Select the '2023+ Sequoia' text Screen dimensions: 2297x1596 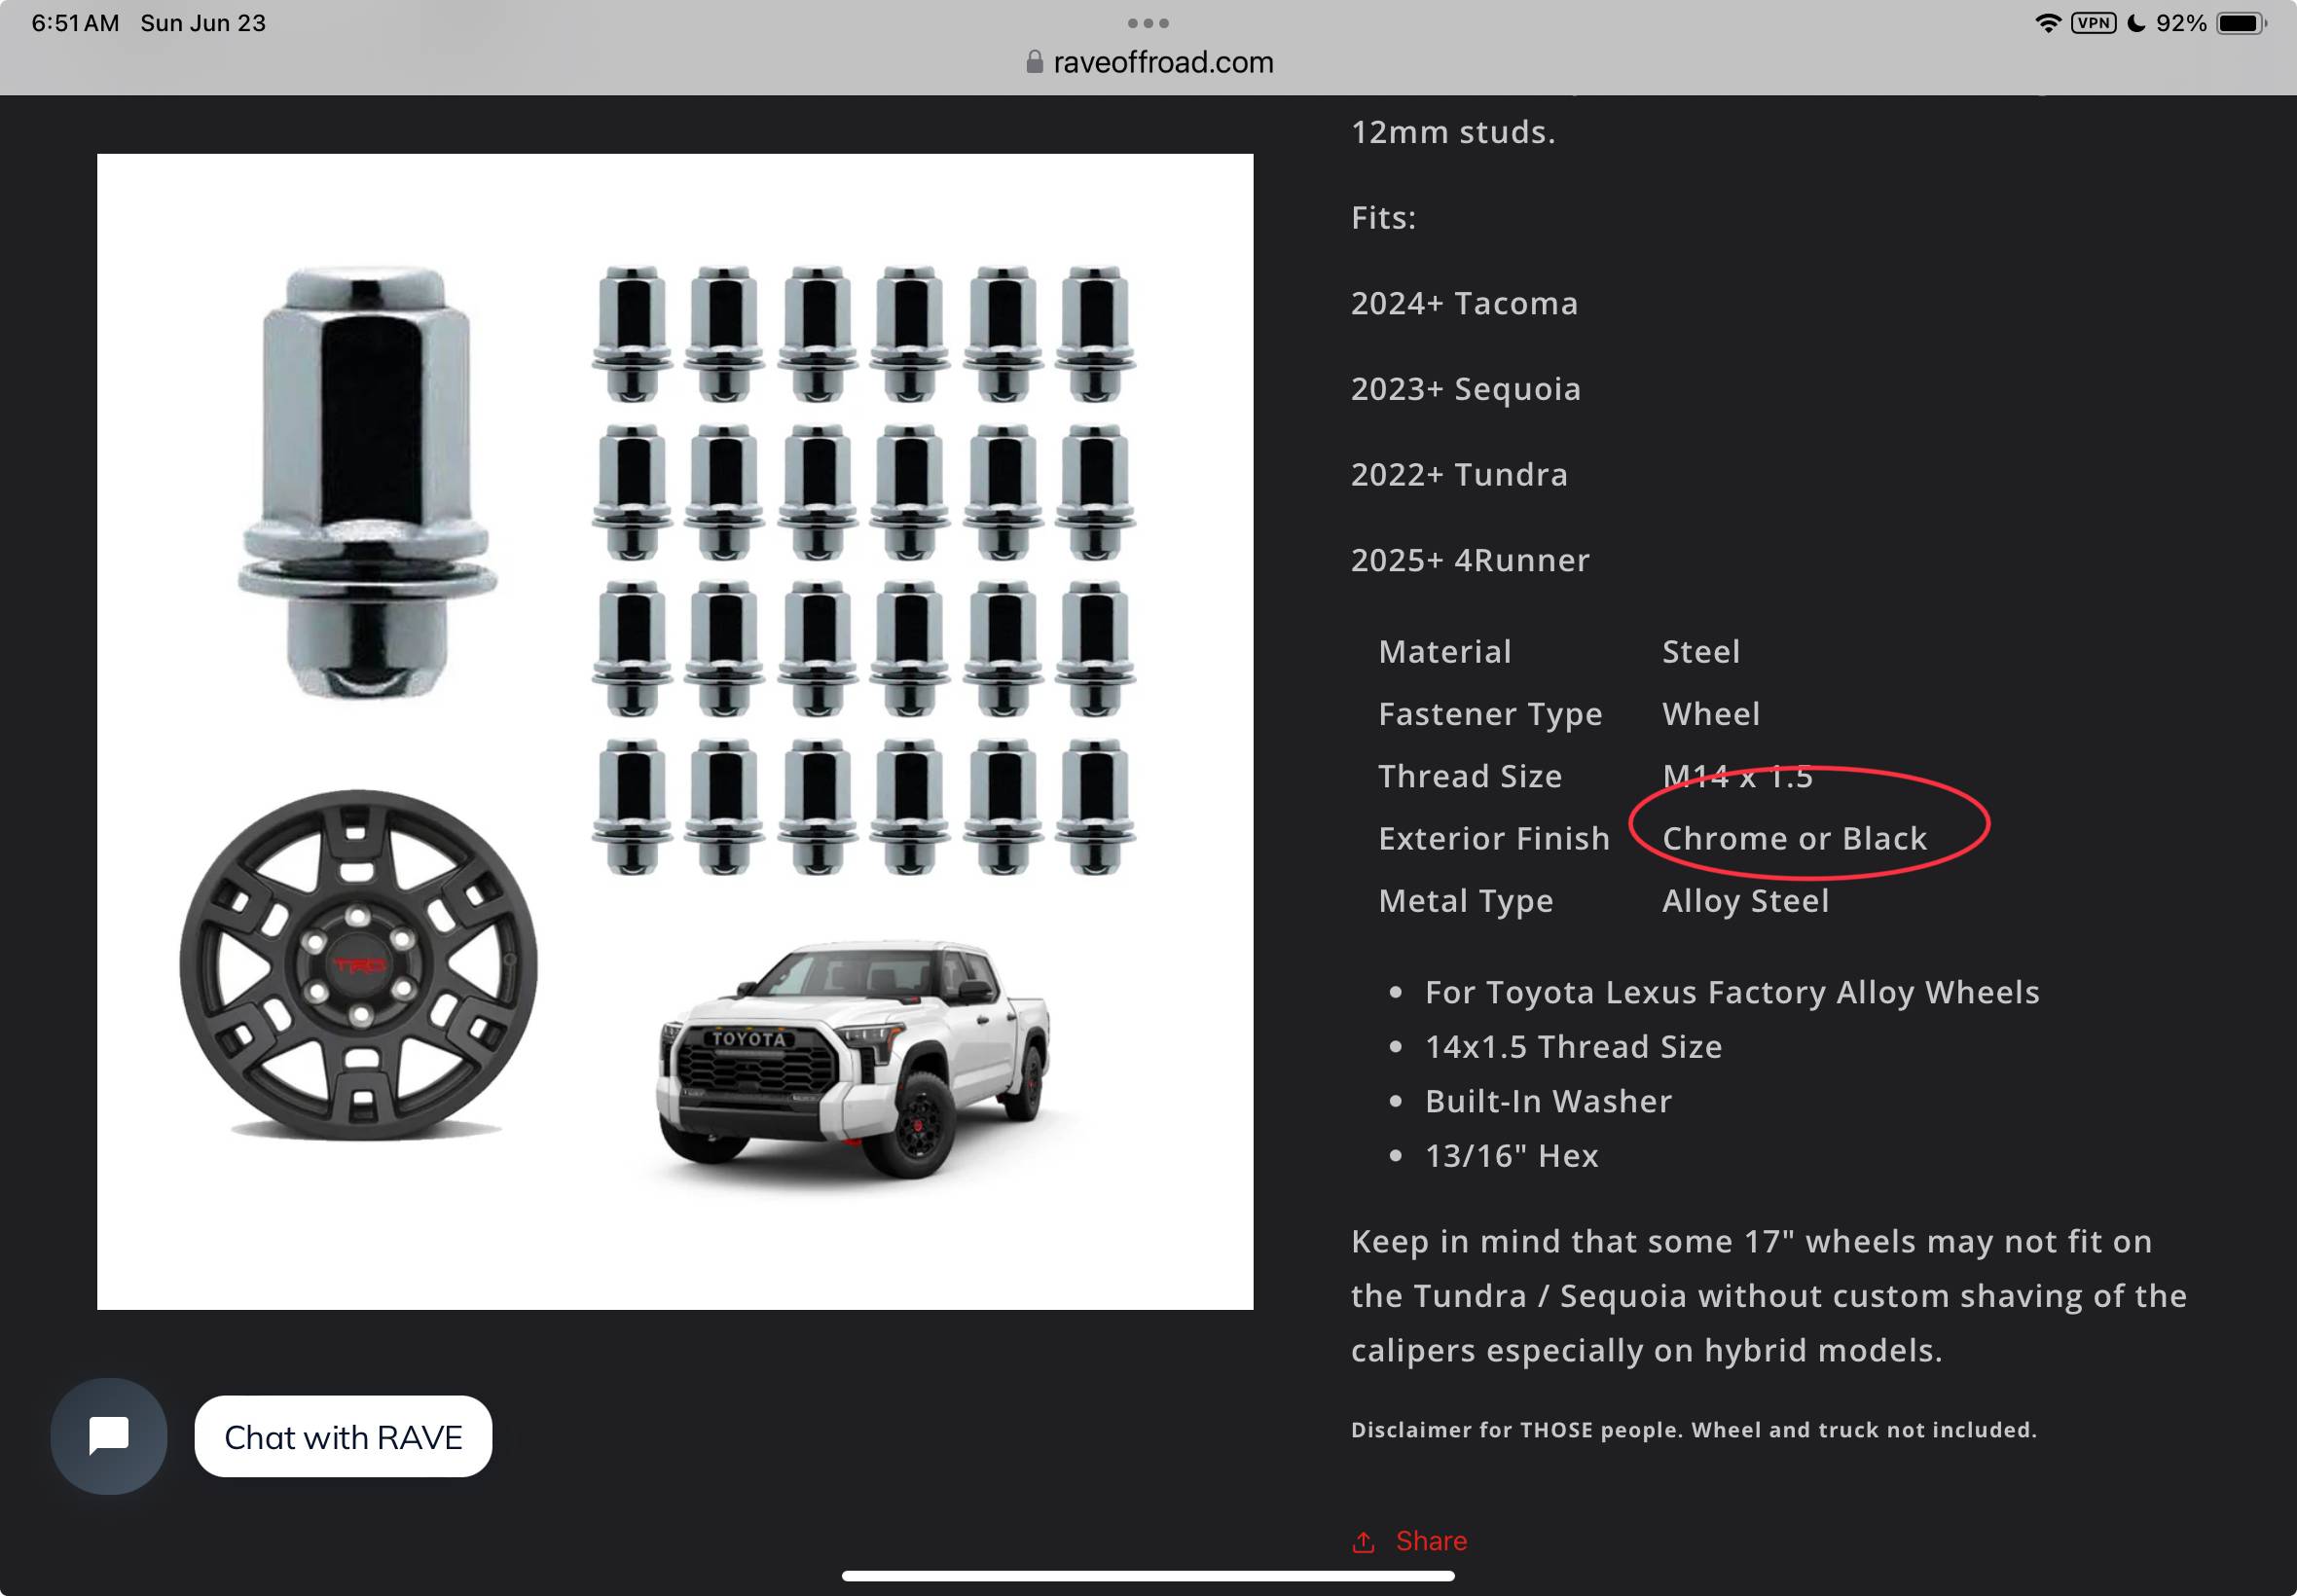[x=1466, y=389]
